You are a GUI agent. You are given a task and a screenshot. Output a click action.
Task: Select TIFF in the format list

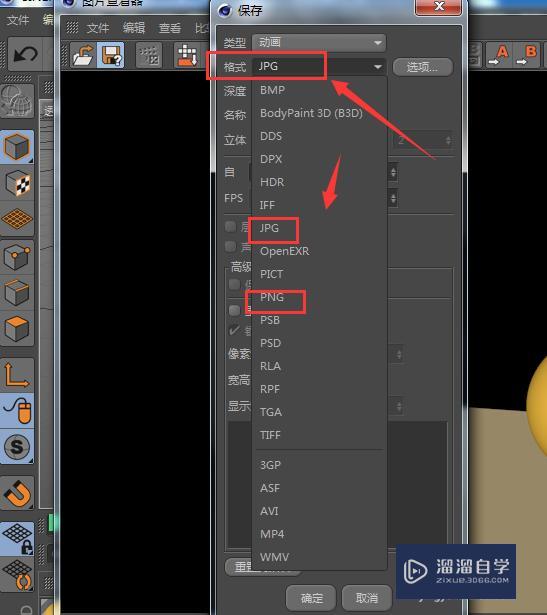pyautogui.click(x=270, y=435)
